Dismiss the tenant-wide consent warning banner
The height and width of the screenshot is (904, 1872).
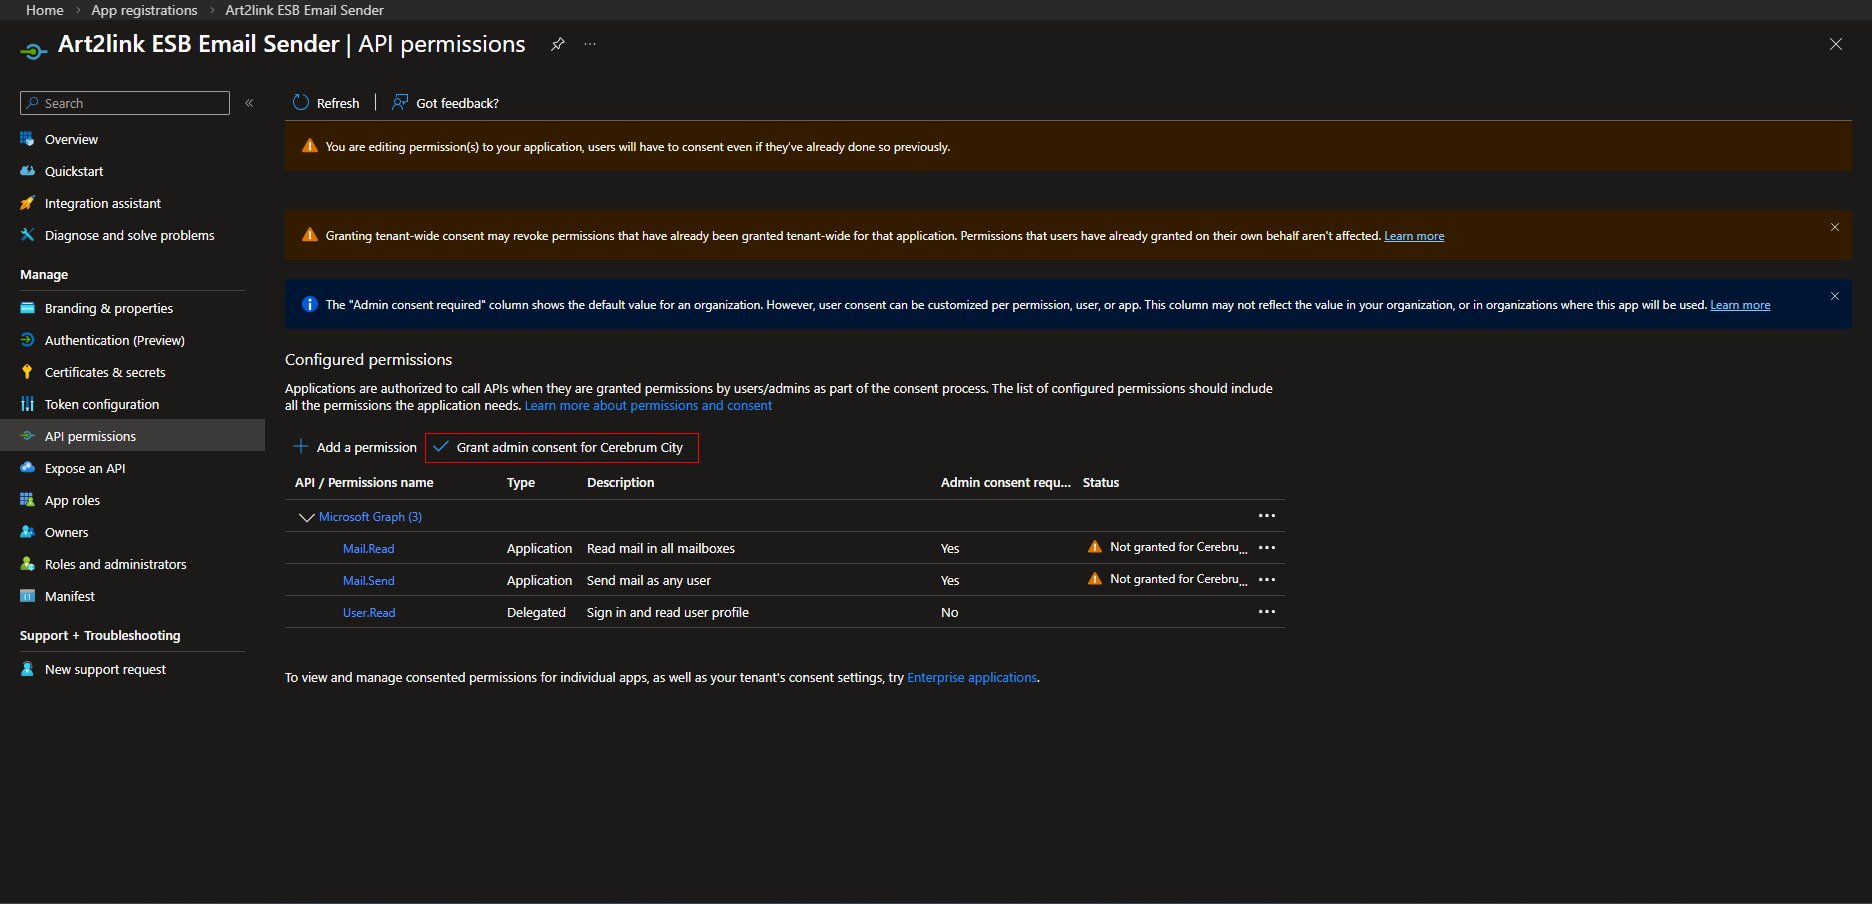coord(1835,227)
